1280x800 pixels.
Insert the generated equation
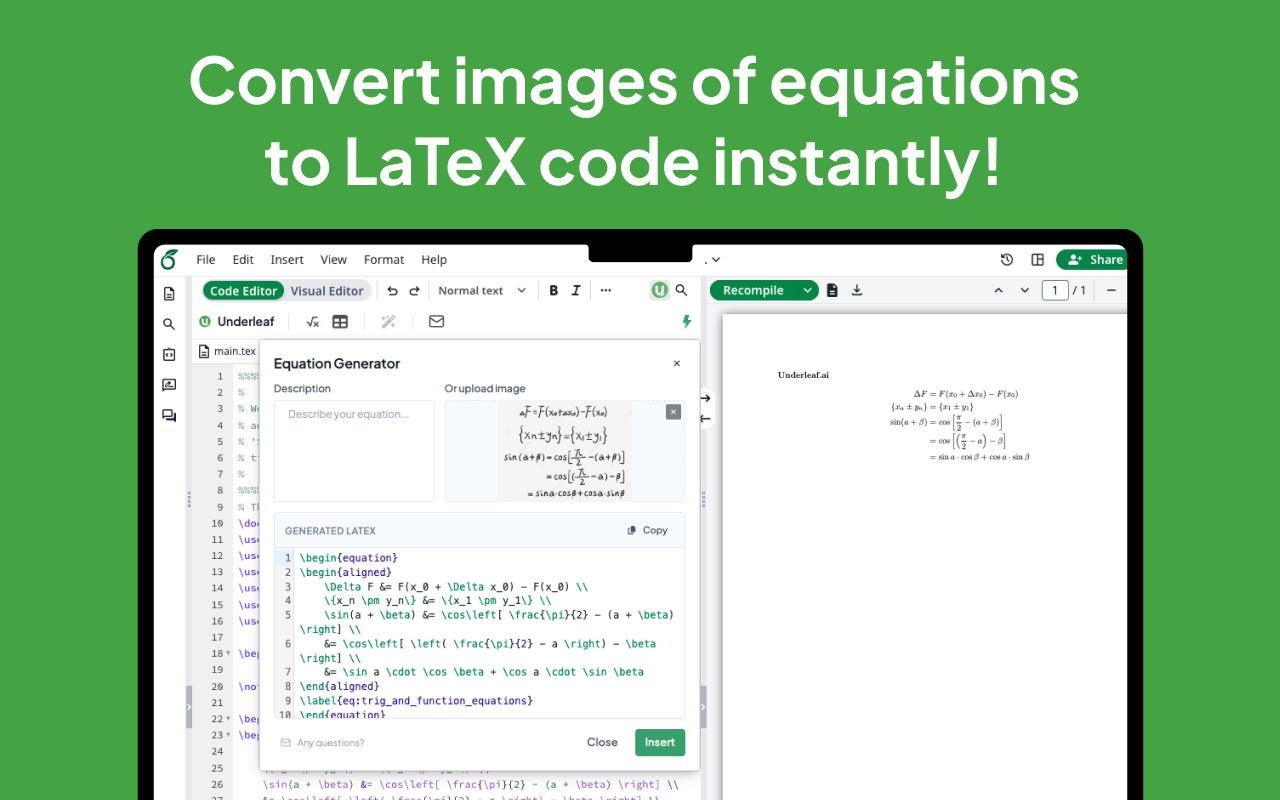pyautogui.click(x=660, y=742)
